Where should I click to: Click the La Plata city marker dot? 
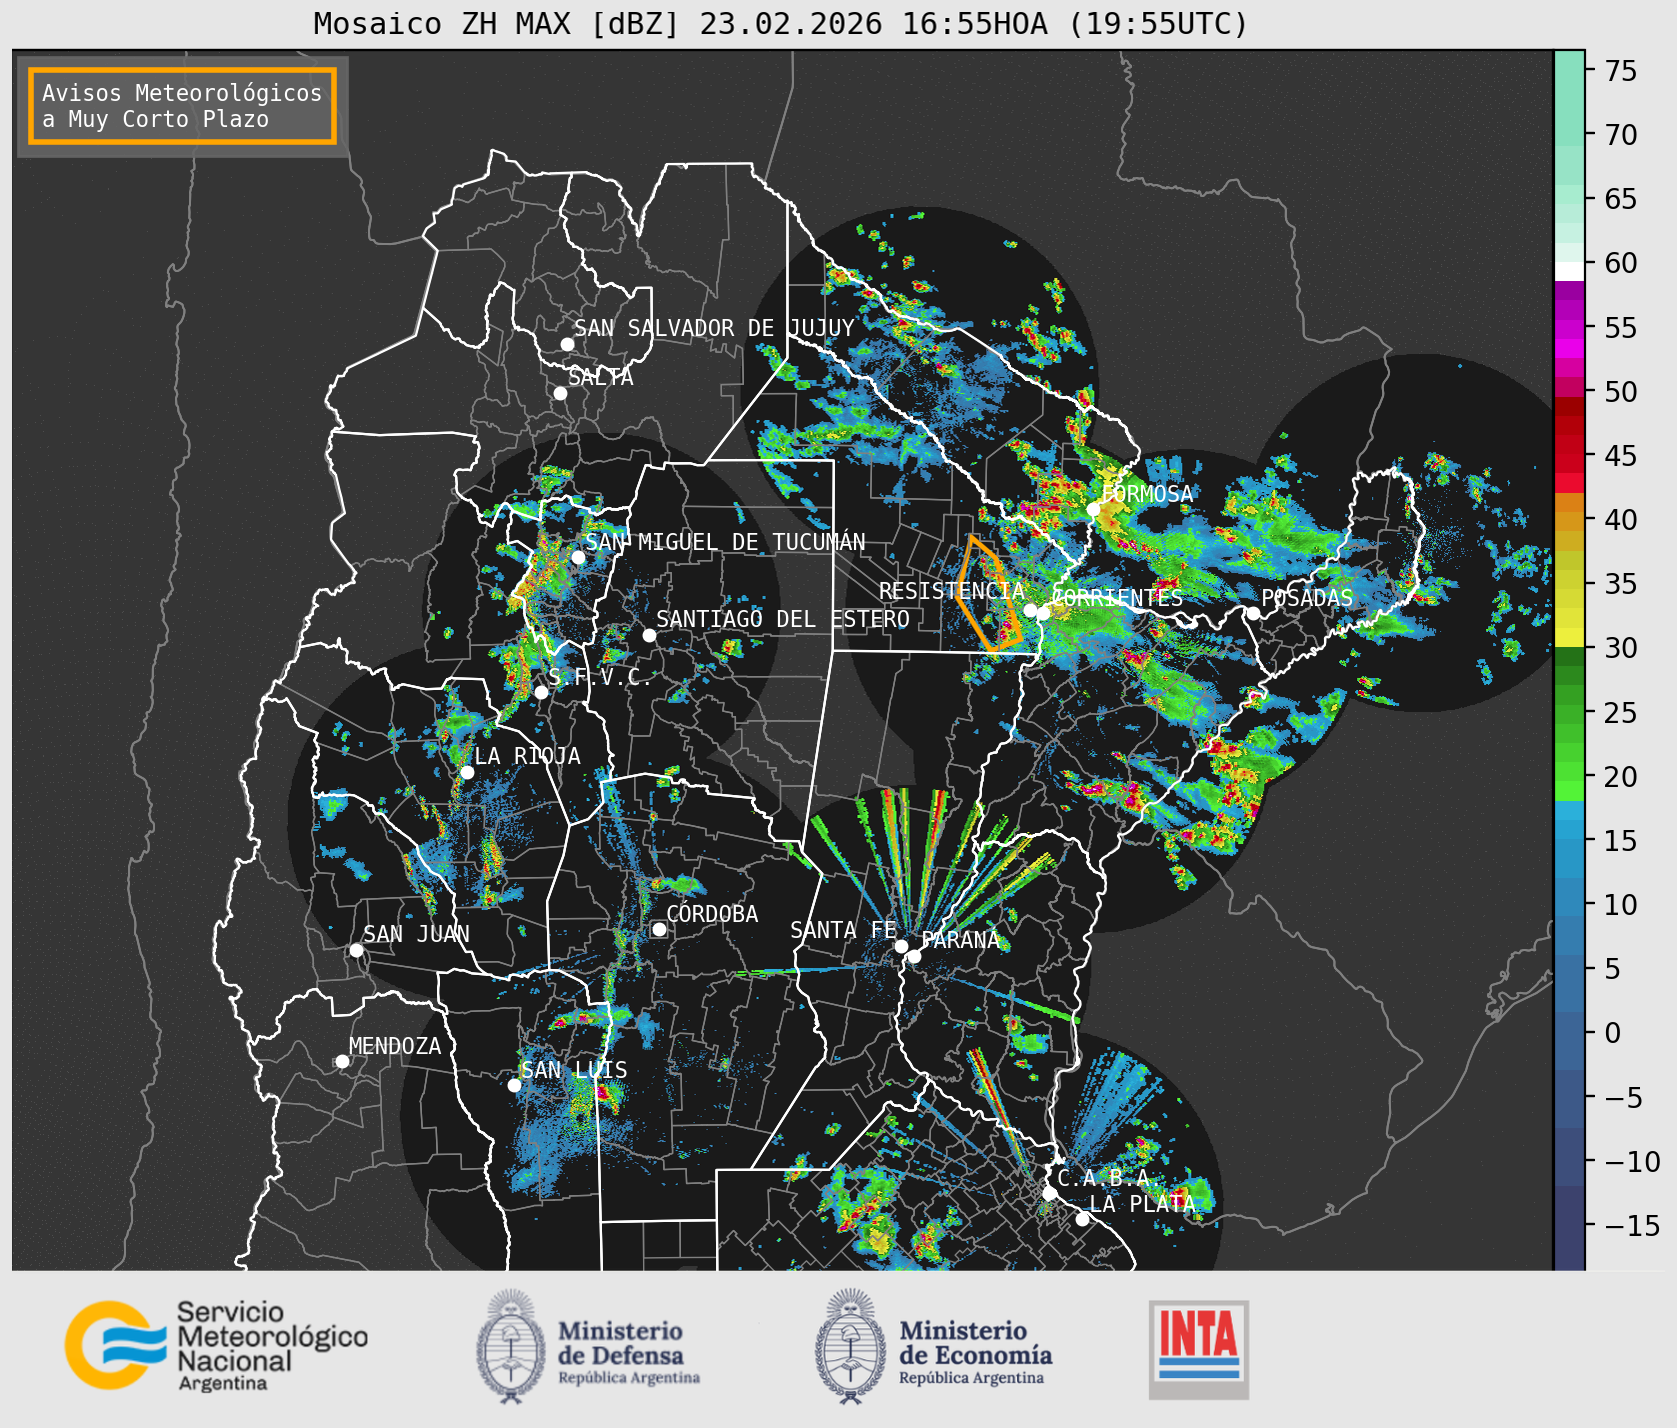click(1082, 1218)
